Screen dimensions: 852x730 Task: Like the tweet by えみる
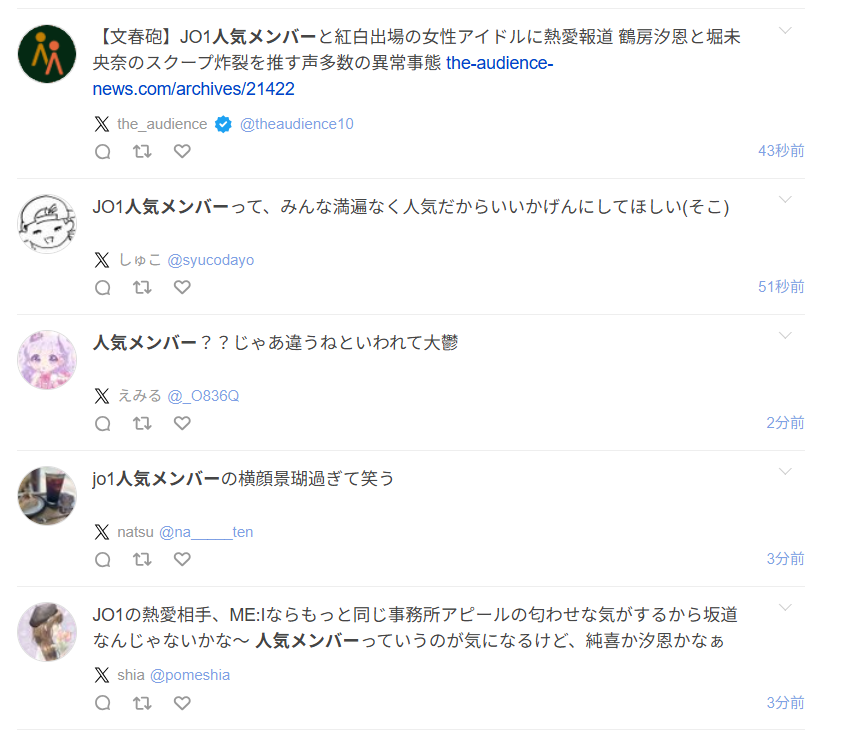pos(182,424)
